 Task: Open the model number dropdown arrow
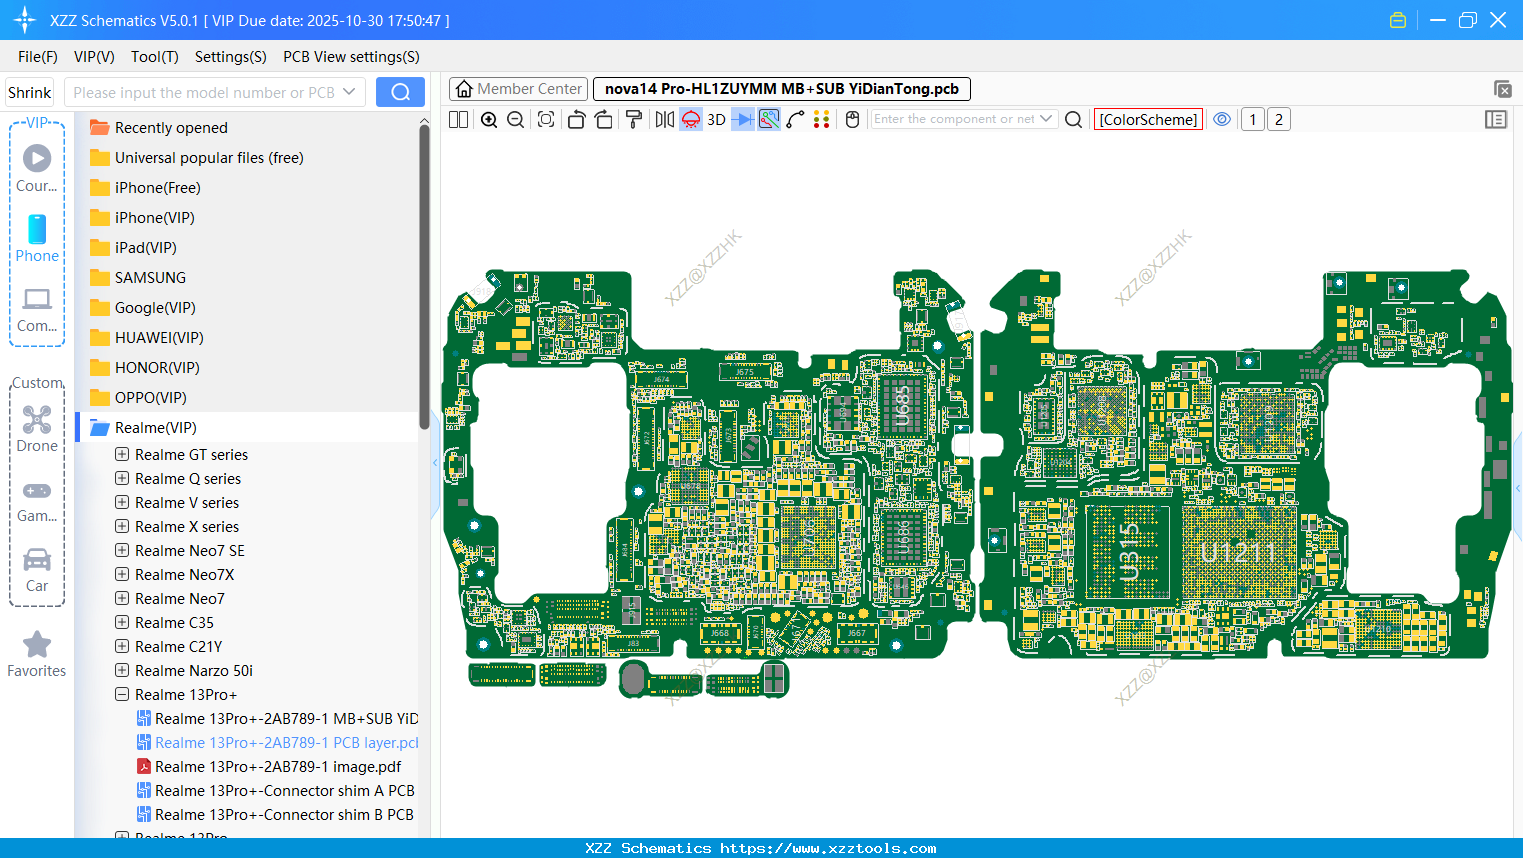pos(349,92)
